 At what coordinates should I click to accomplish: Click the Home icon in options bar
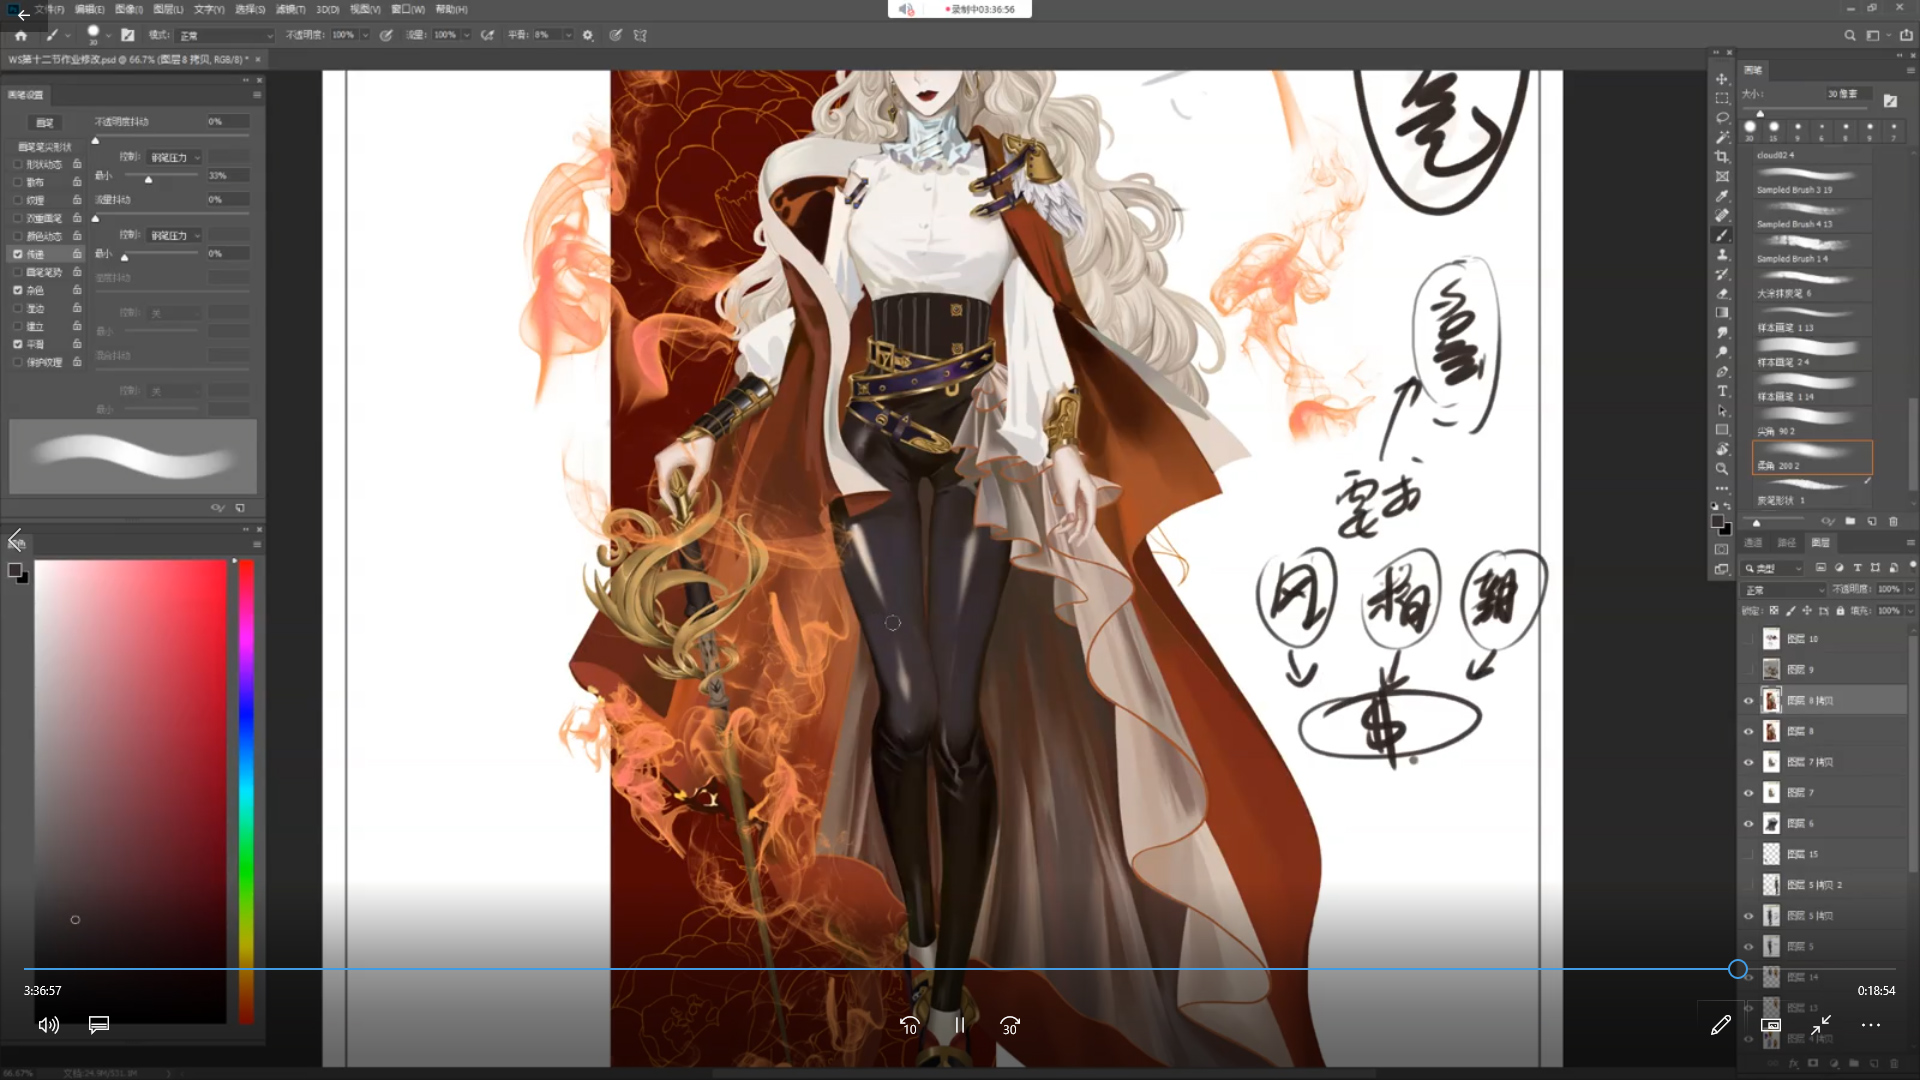(x=20, y=35)
